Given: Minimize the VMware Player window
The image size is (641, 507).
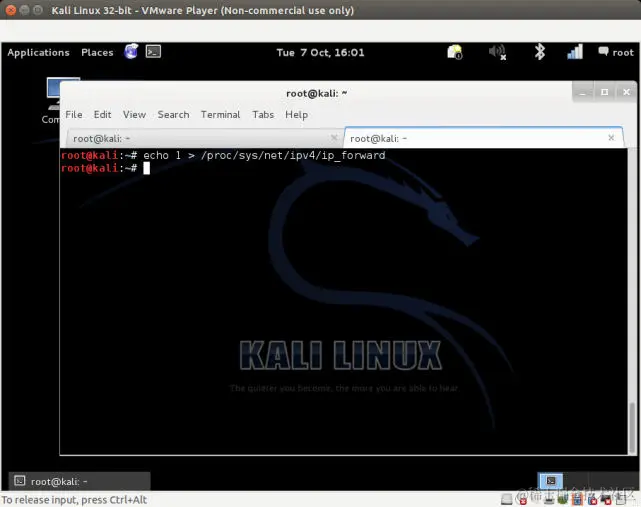Looking at the screenshot, I should point(25,10).
